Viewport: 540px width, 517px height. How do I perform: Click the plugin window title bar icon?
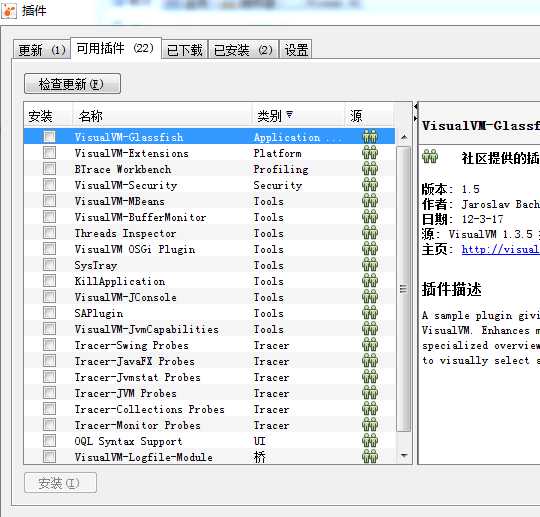[9, 10]
